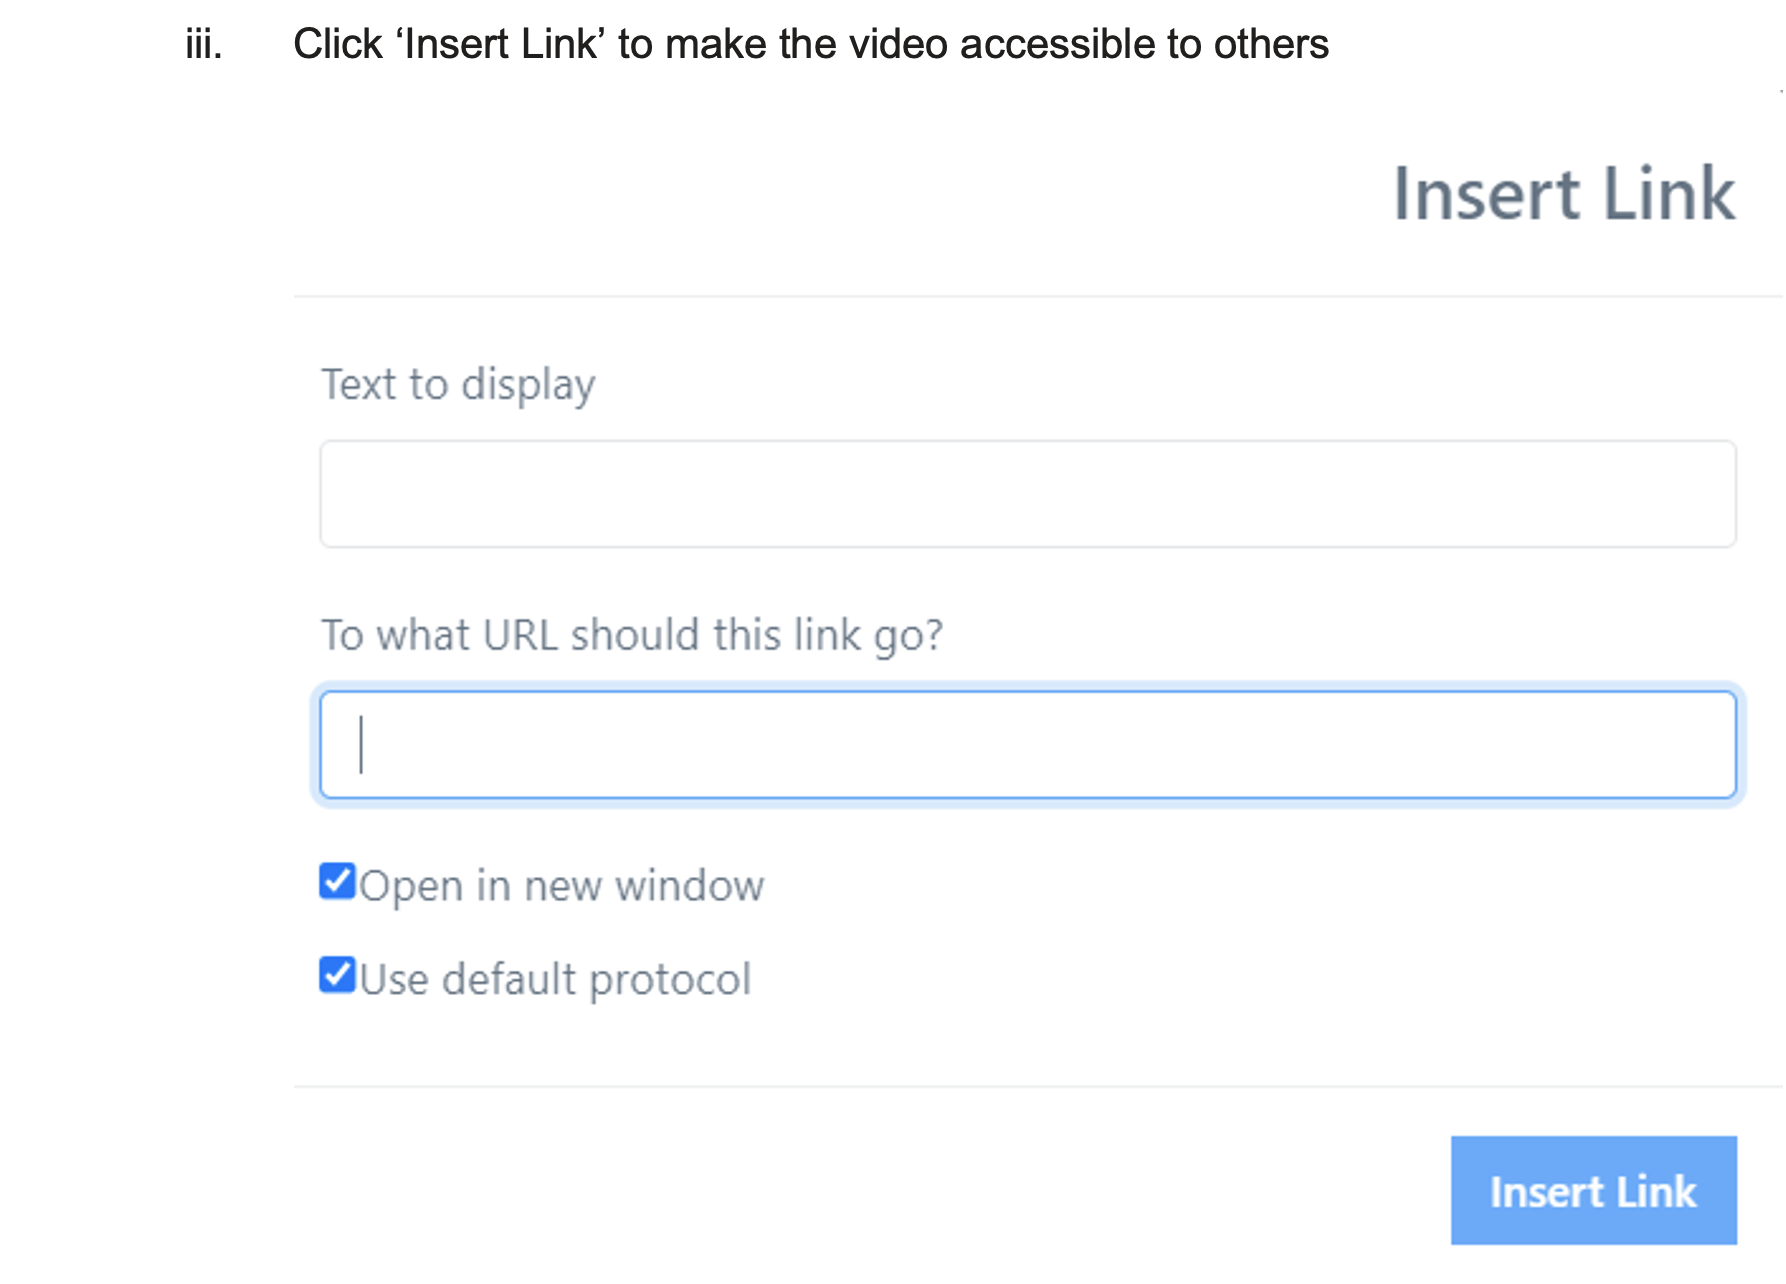Viewport: 1786px width, 1284px height.
Task: Click the 'Text to display' label
Action: coord(458,385)
